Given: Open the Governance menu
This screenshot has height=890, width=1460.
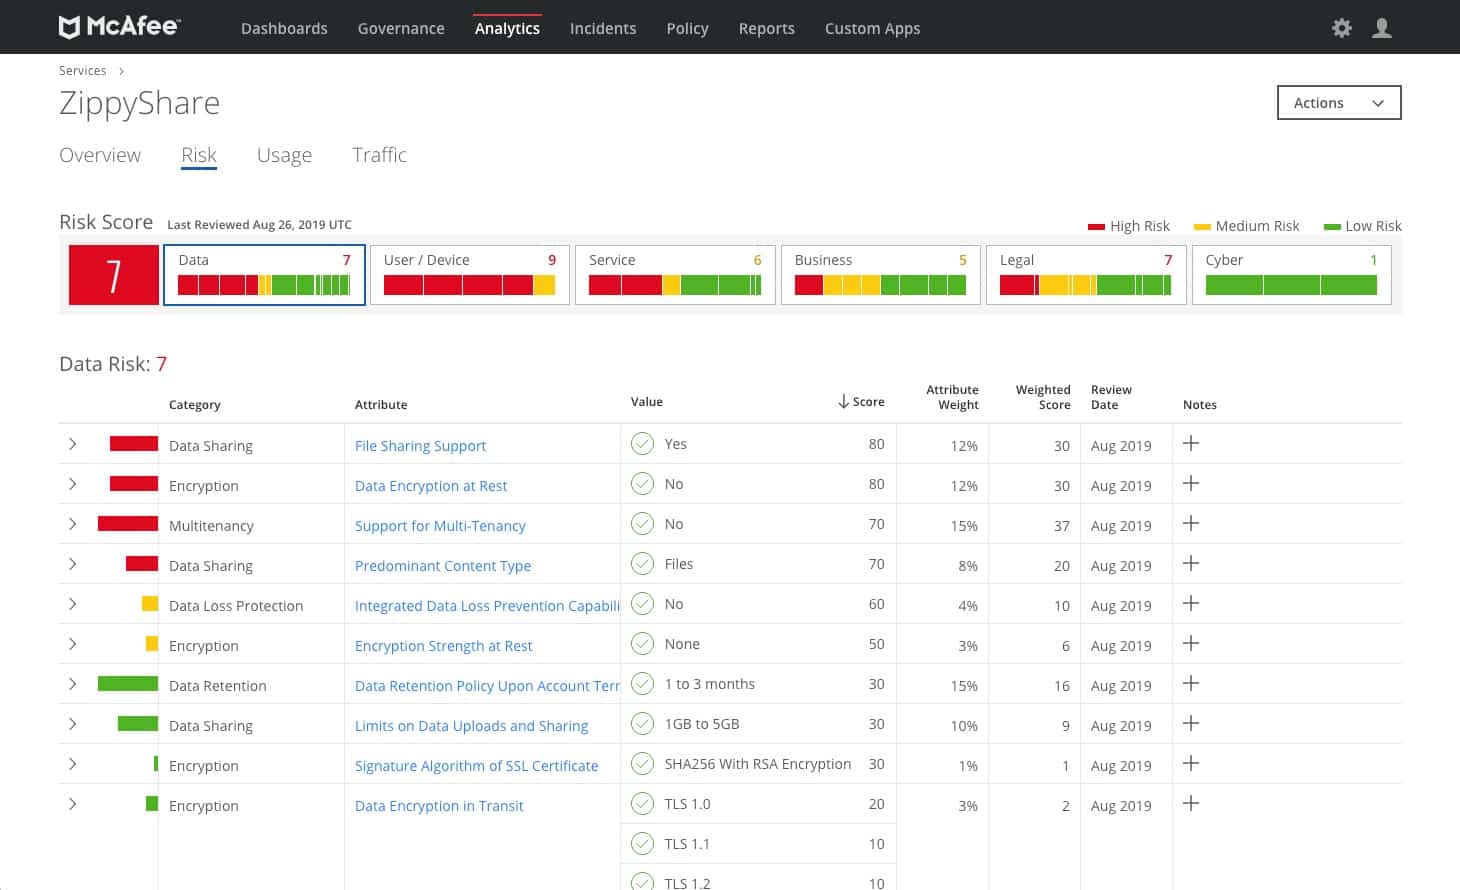Looking at the screenshot, I should [x=401, y=28].
